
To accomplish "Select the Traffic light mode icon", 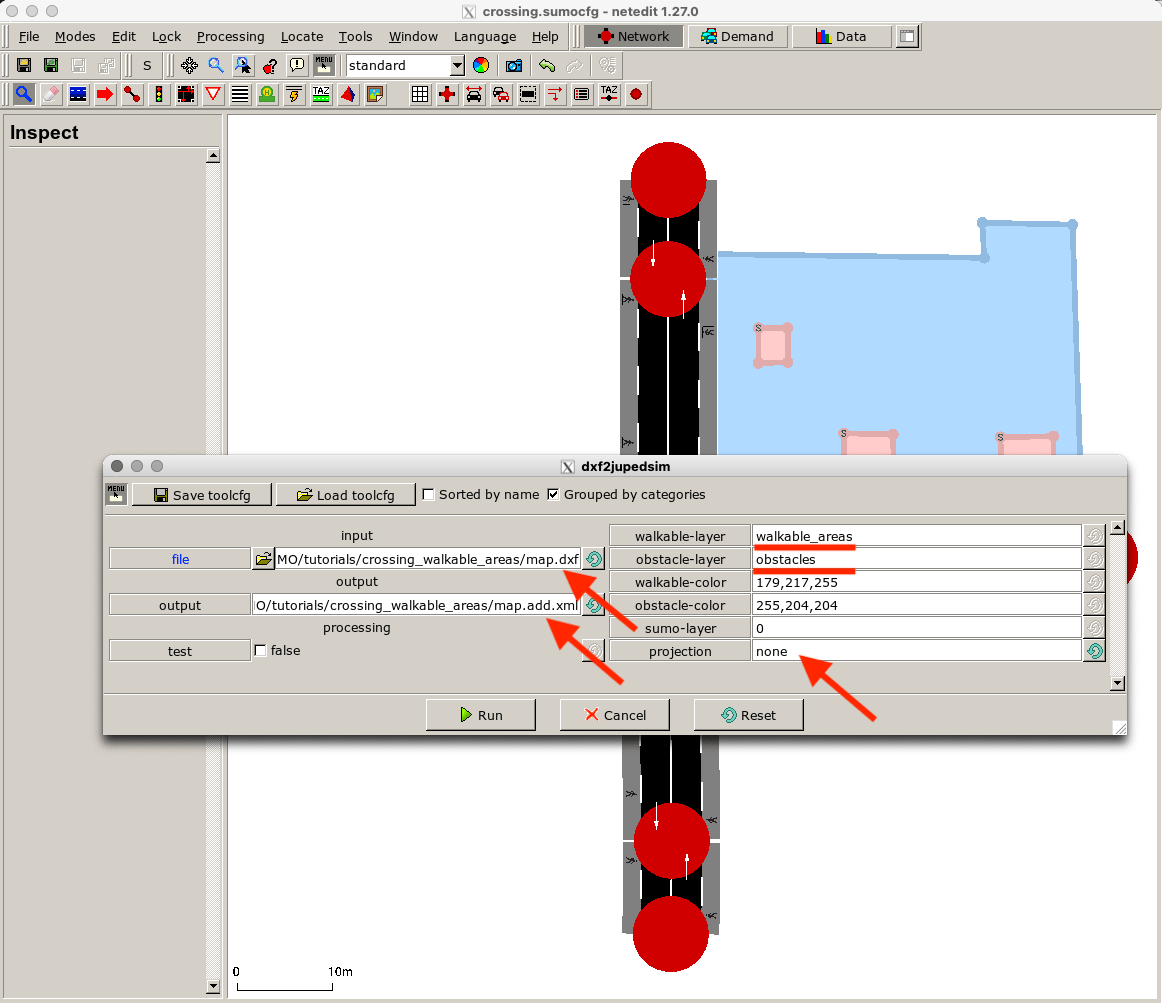I will pos(159,94).
